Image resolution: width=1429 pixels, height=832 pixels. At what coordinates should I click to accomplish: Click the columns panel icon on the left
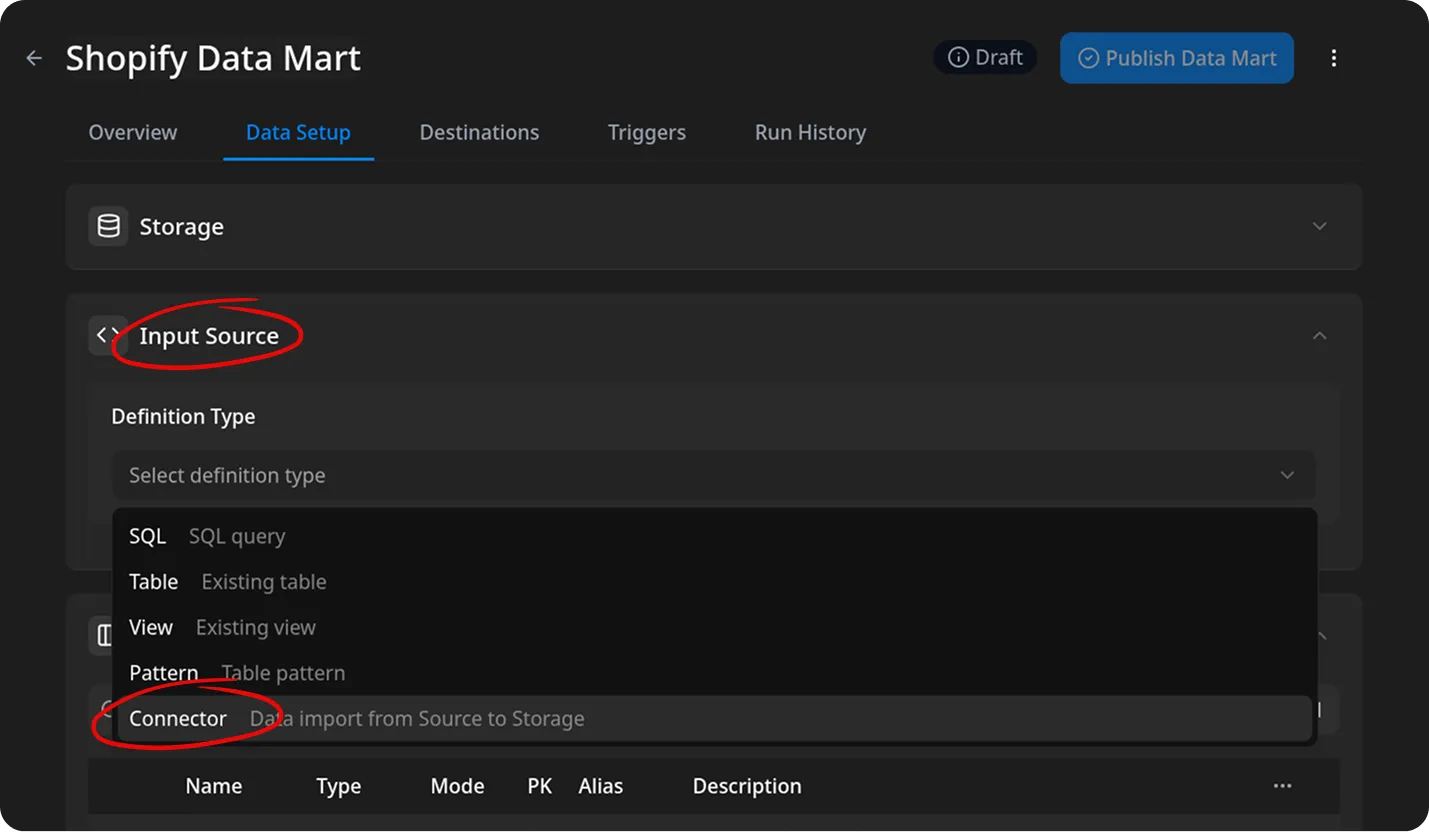click(x=104, y=635)
